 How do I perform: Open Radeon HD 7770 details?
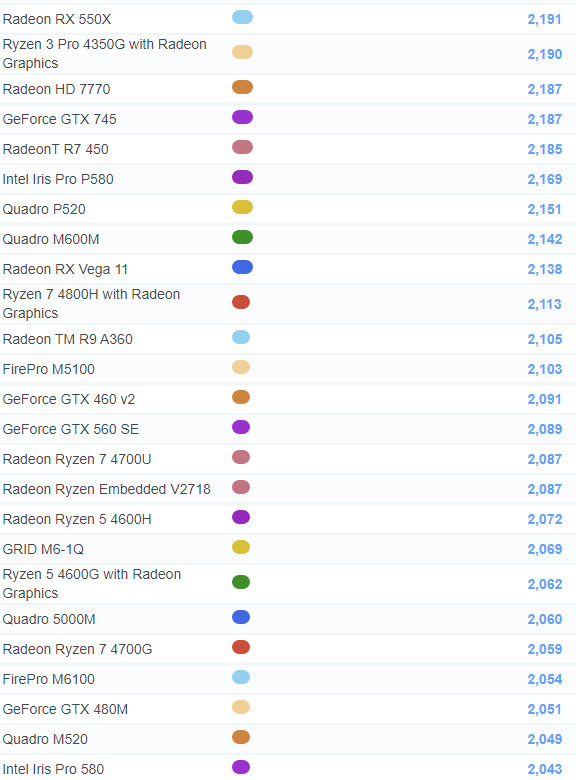pyautogui.click(x=56, y=89)
